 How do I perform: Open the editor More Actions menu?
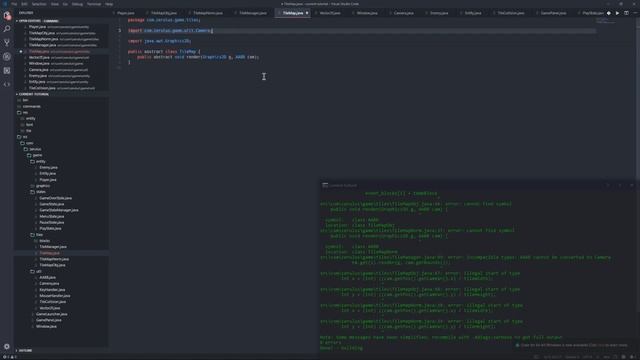click(635, 13)
